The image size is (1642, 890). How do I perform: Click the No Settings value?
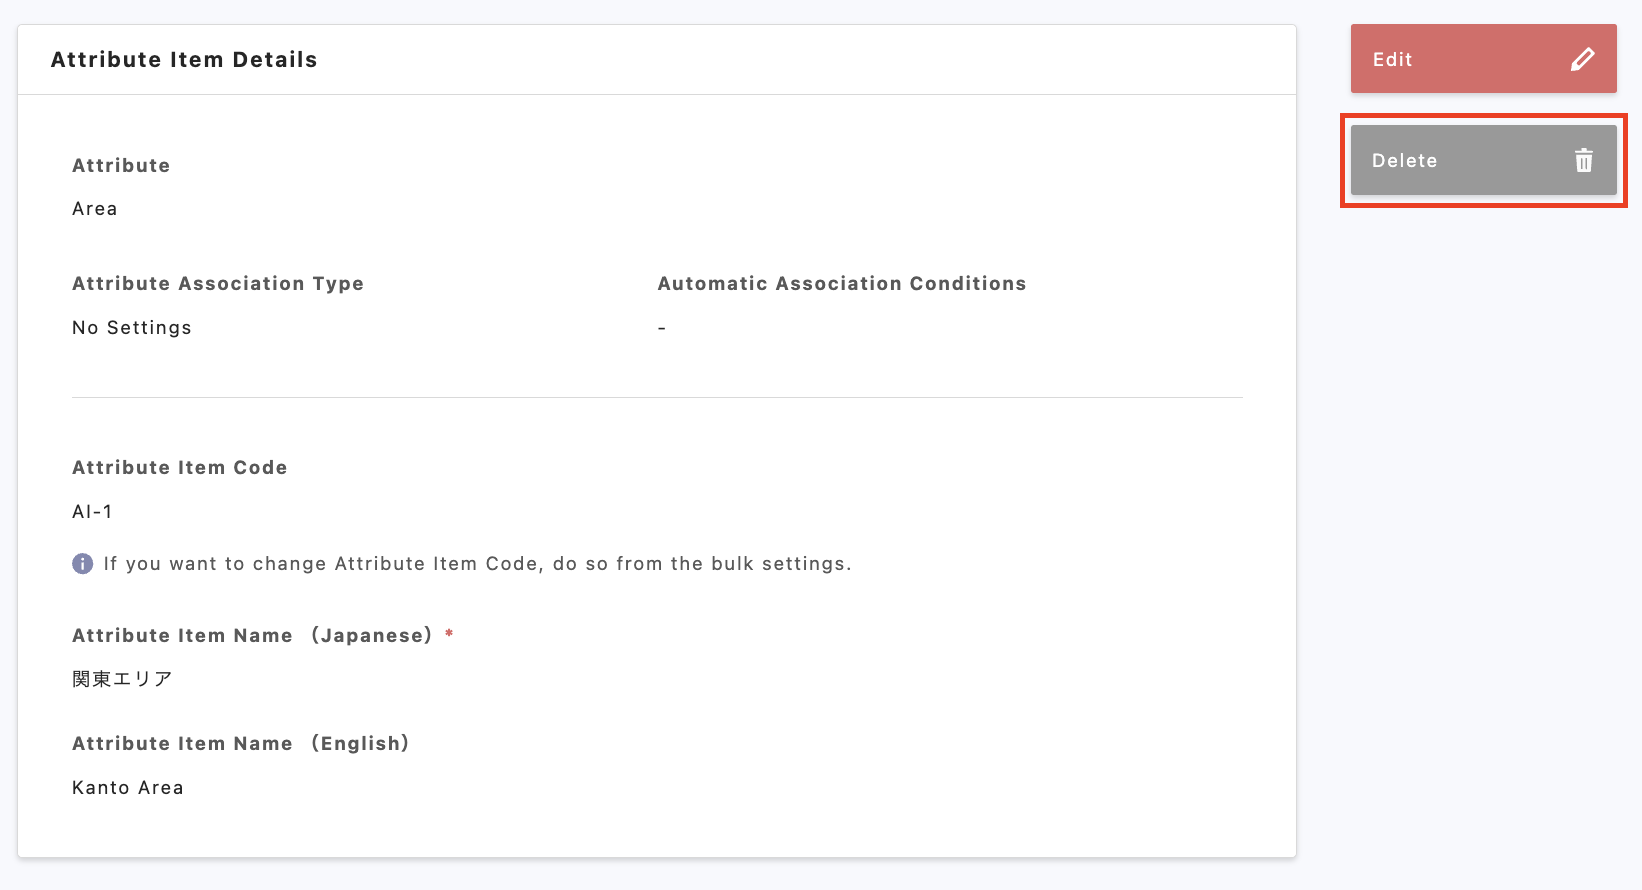(x=132, y=328)
